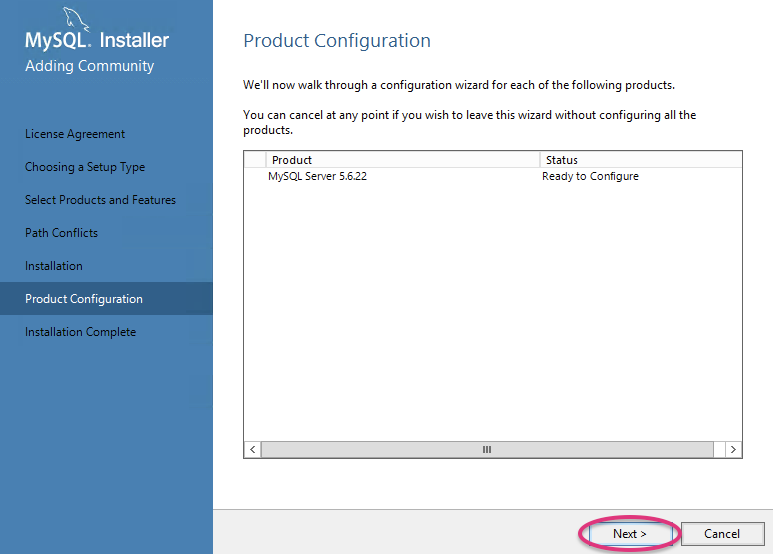
Task: Cancel the configuration wizard
Action: (x=721, y=534)
